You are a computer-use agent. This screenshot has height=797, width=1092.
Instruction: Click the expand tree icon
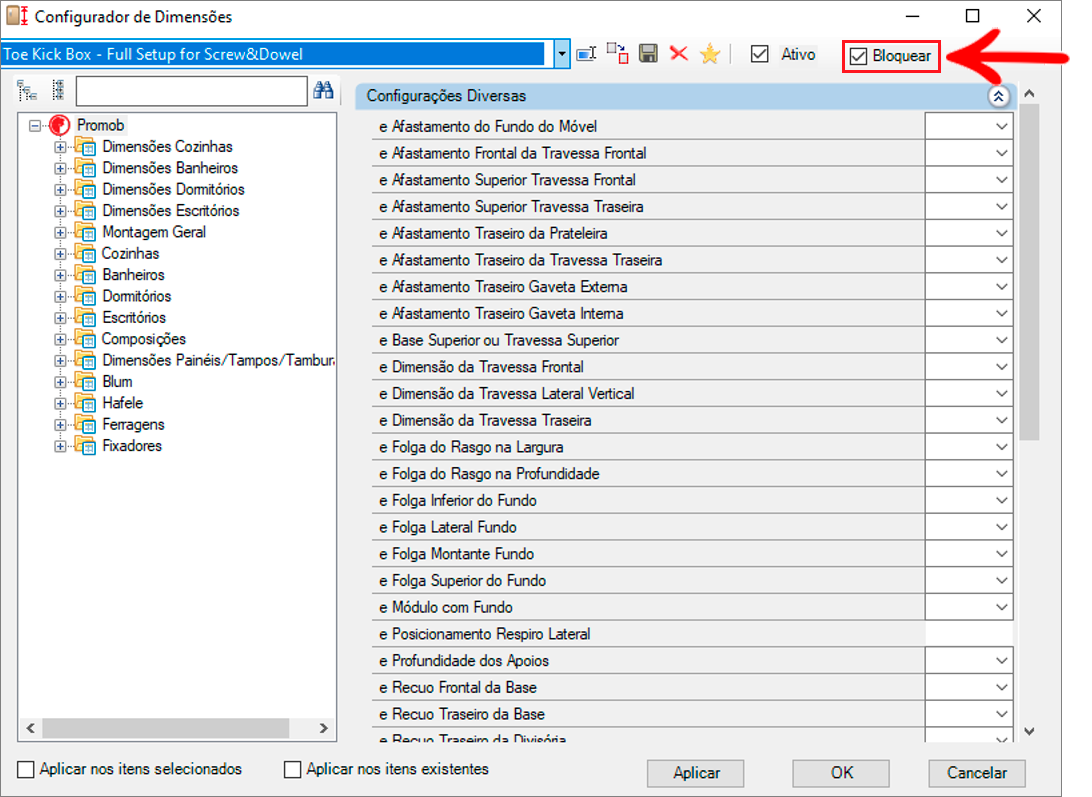27,90
